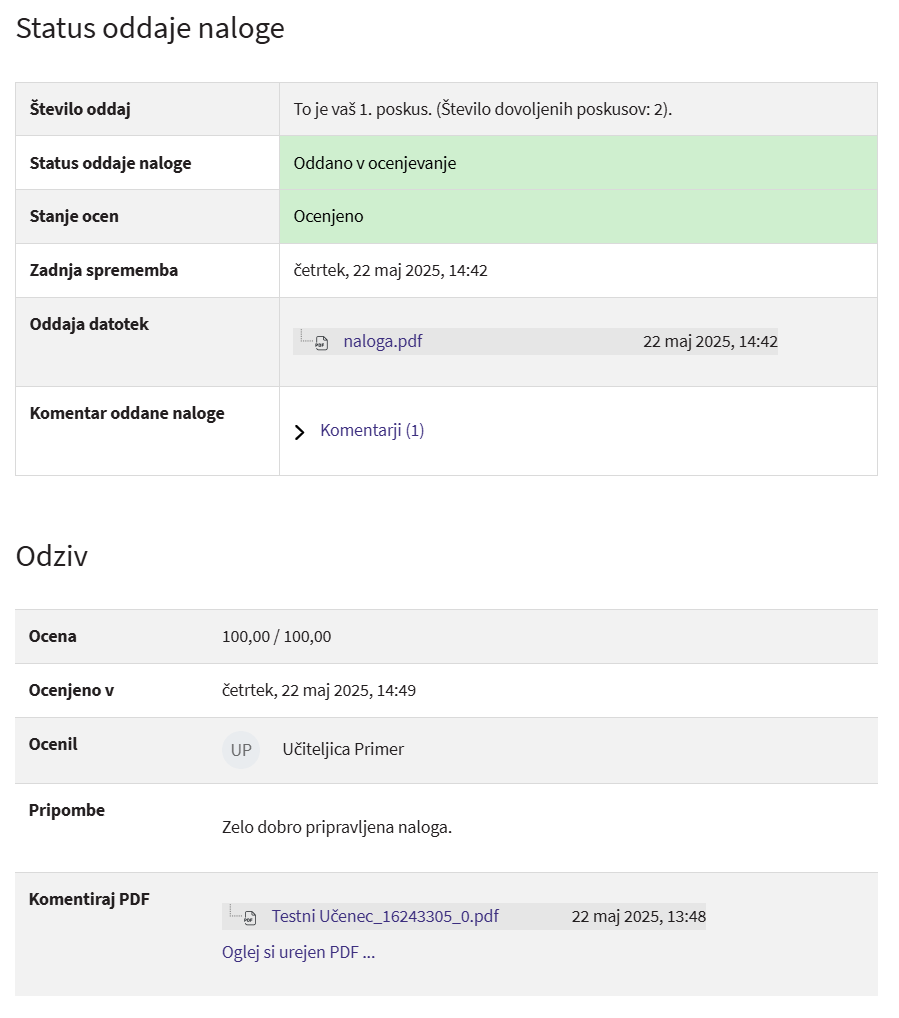Click the grader name Učiteljica Primer
Viewport: 899px width, 1018px height.
(x=343, y=750)
